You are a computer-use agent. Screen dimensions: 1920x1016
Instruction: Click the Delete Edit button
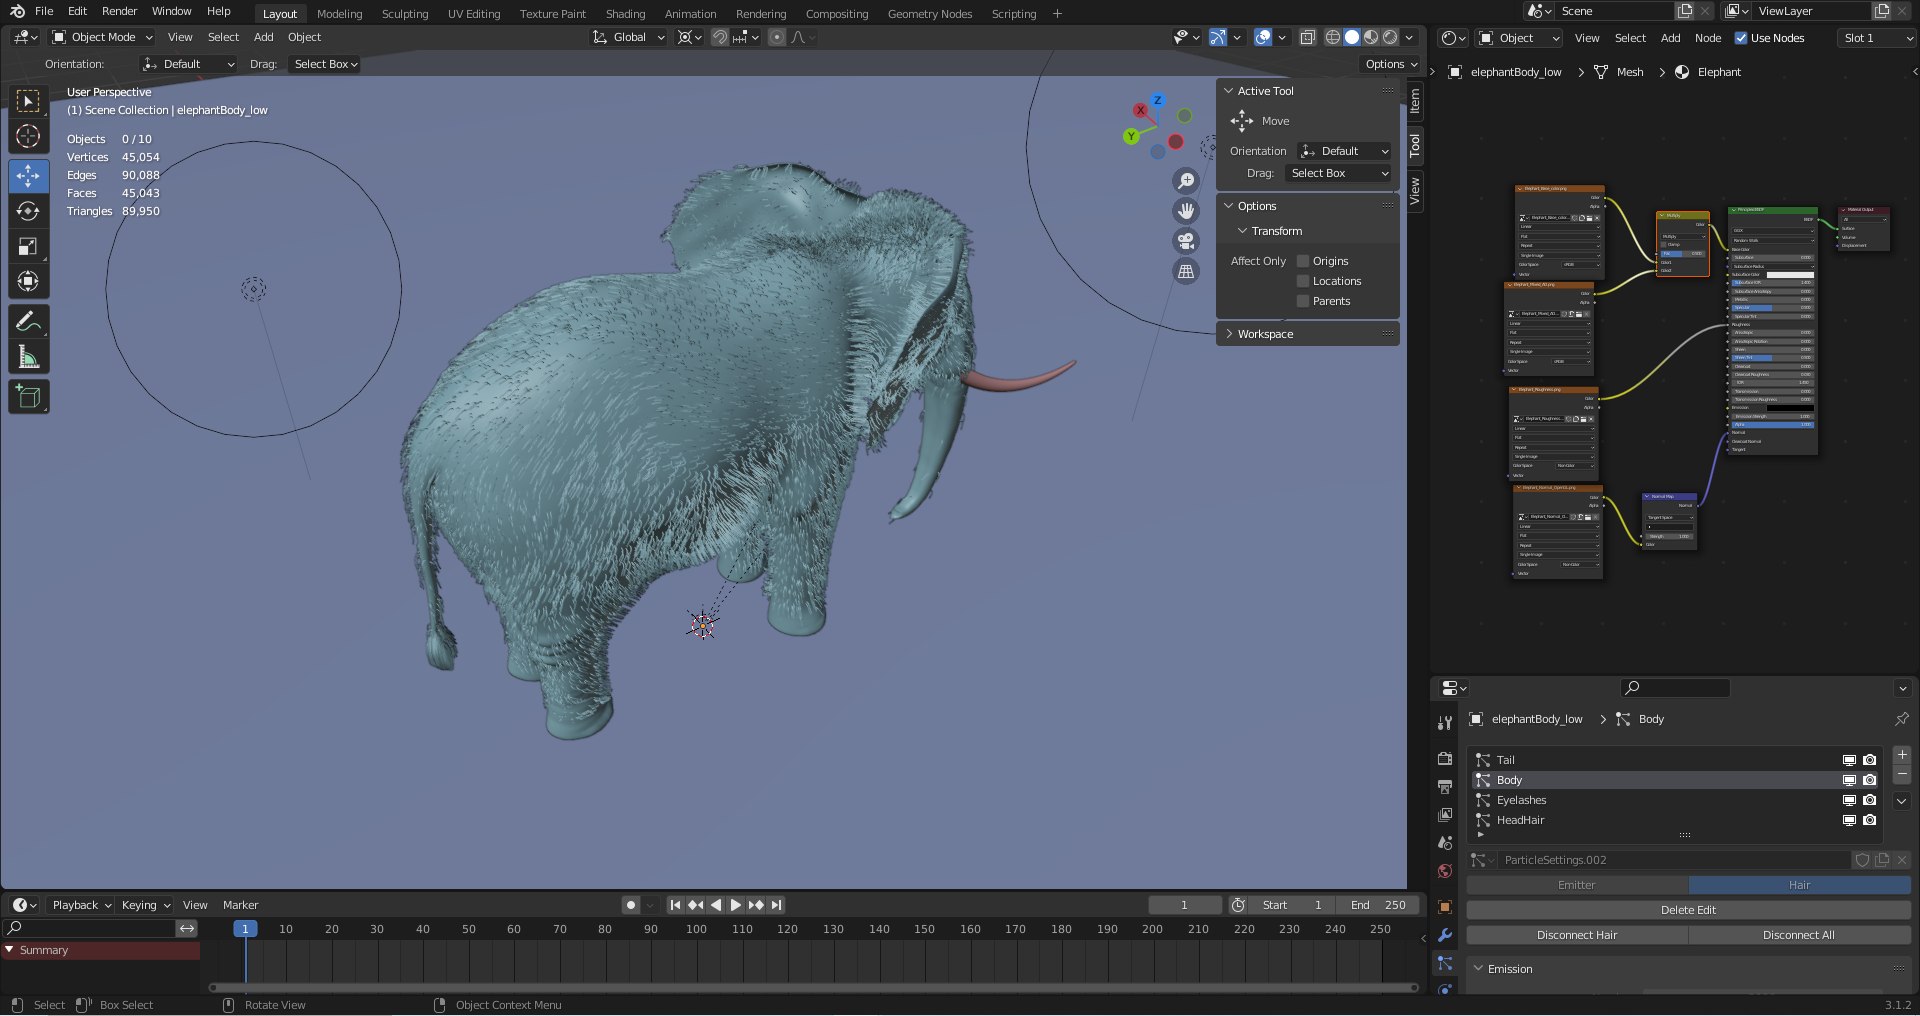click(x=1688, y=910)
